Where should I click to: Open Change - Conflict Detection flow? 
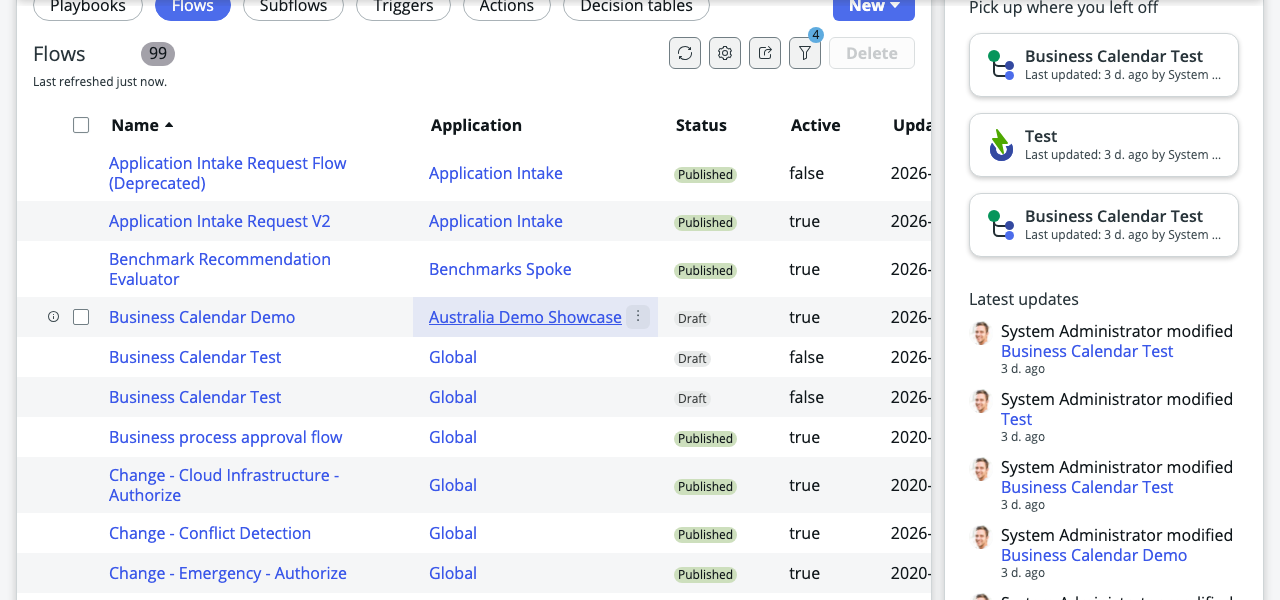(x=210, y=533)
